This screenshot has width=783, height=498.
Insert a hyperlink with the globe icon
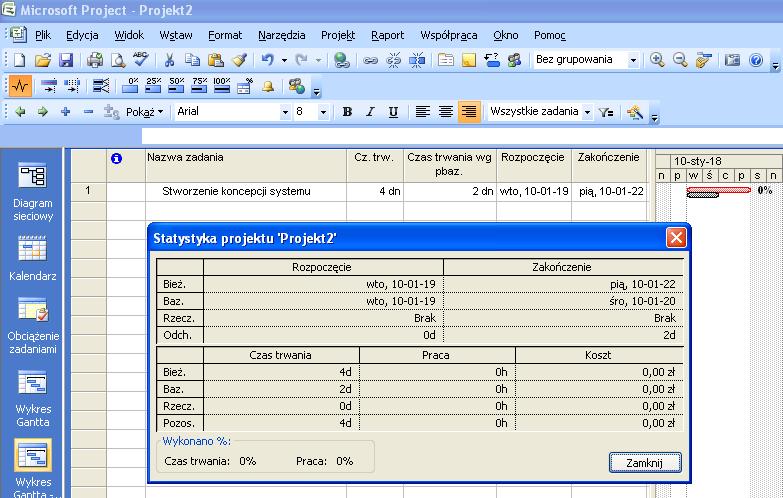342,60
